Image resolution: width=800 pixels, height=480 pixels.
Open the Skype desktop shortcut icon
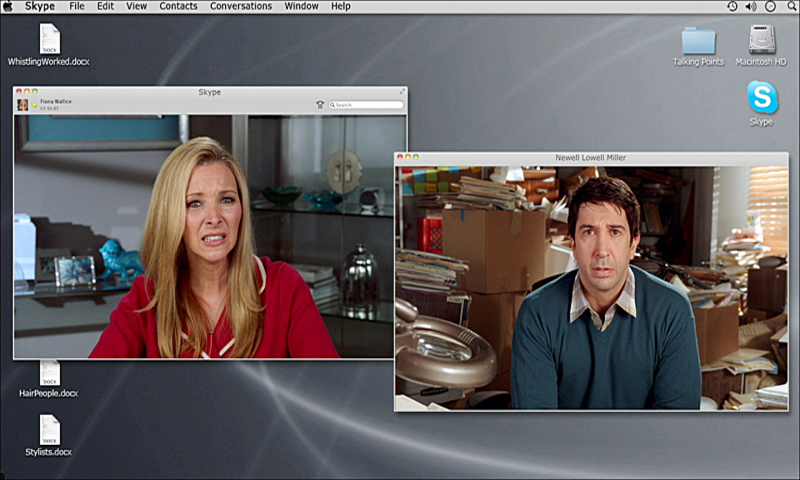[x=762, y=98]
